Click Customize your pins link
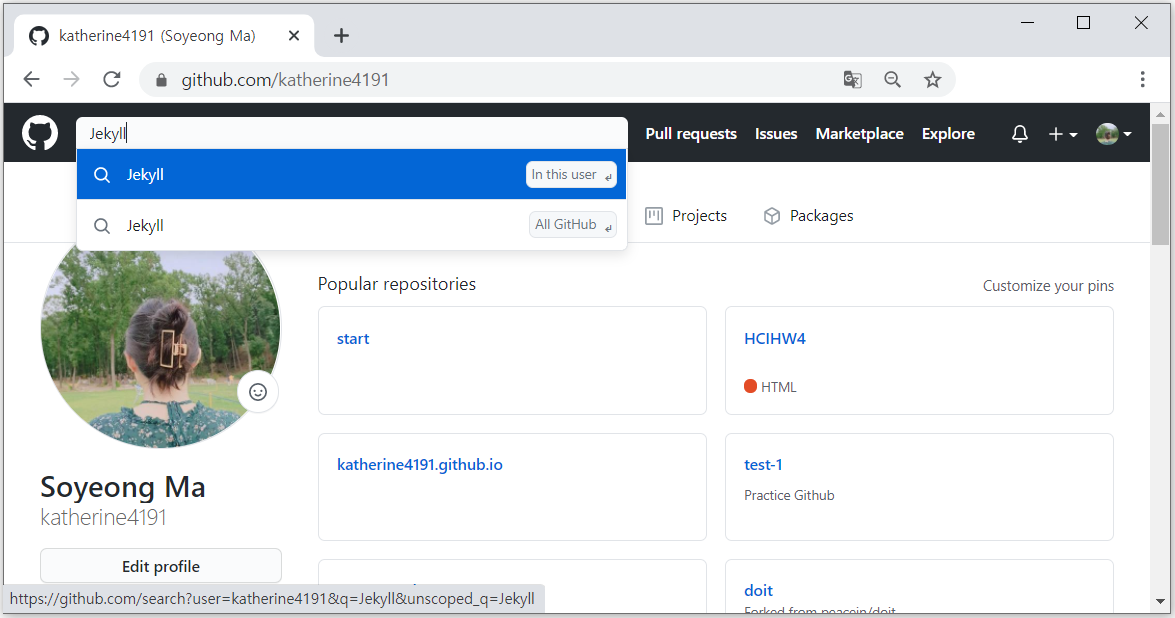1175x618 pixels. [1048, 286]
